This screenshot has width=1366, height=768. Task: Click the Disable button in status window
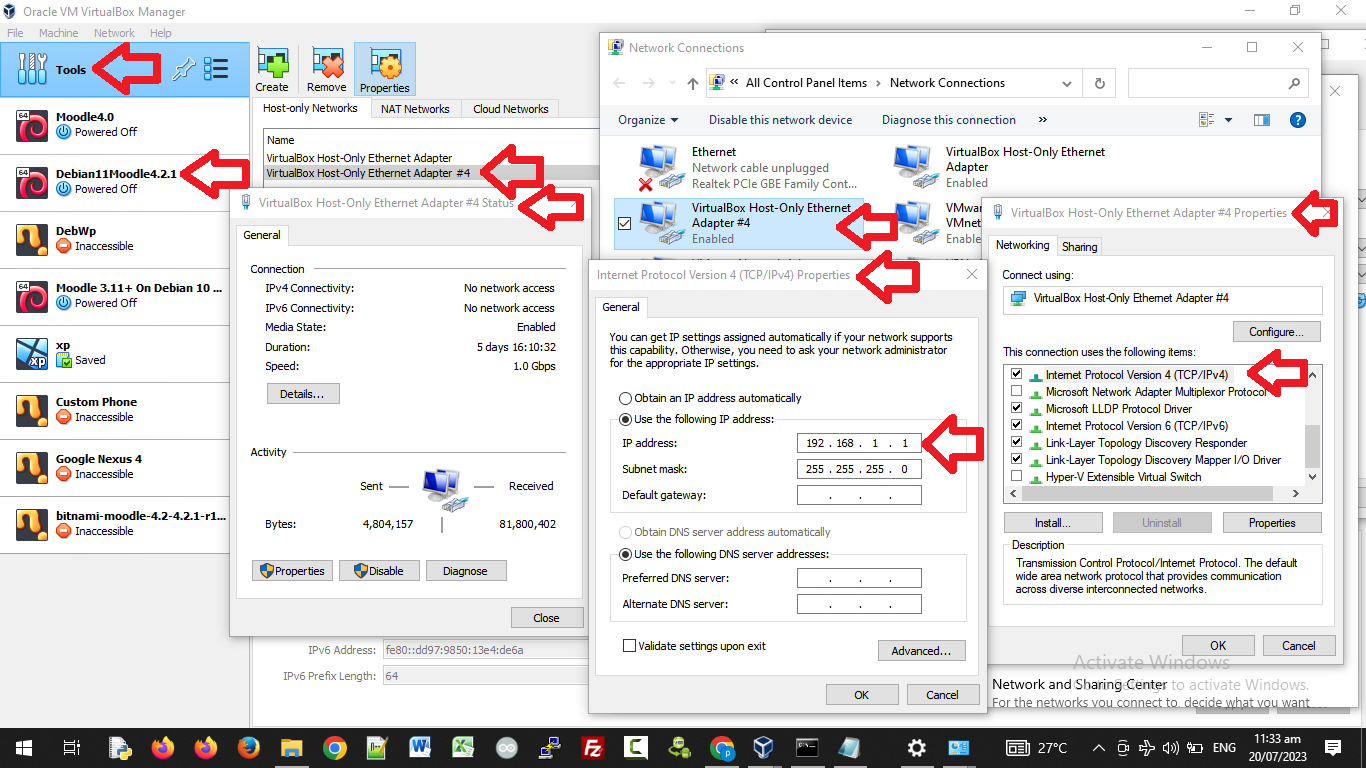(378, 571)
